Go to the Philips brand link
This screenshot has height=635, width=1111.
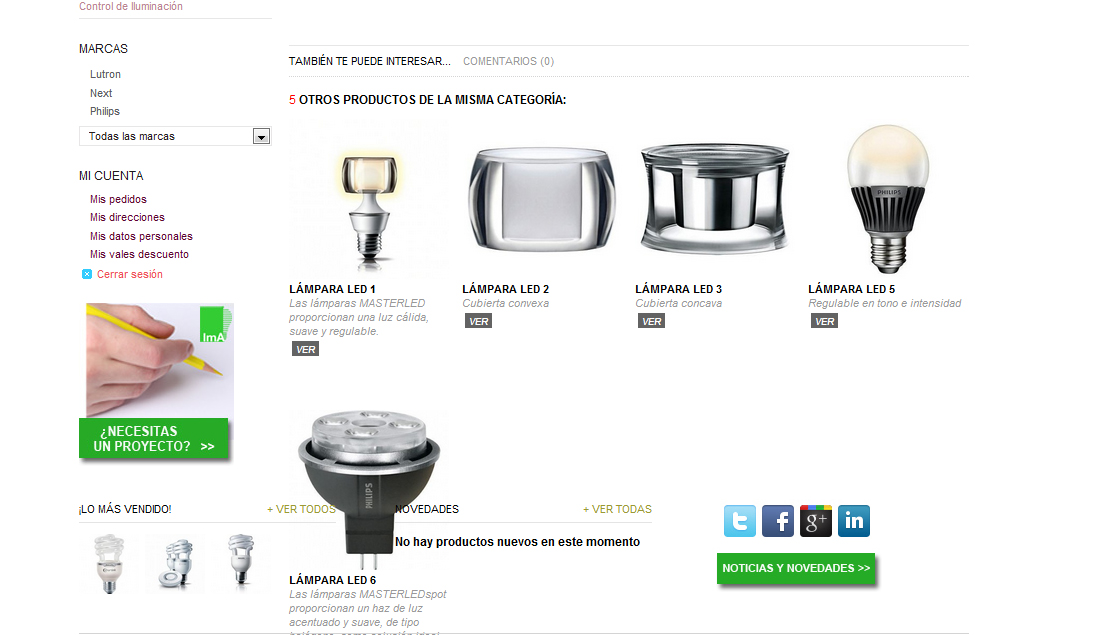point(105,111)
